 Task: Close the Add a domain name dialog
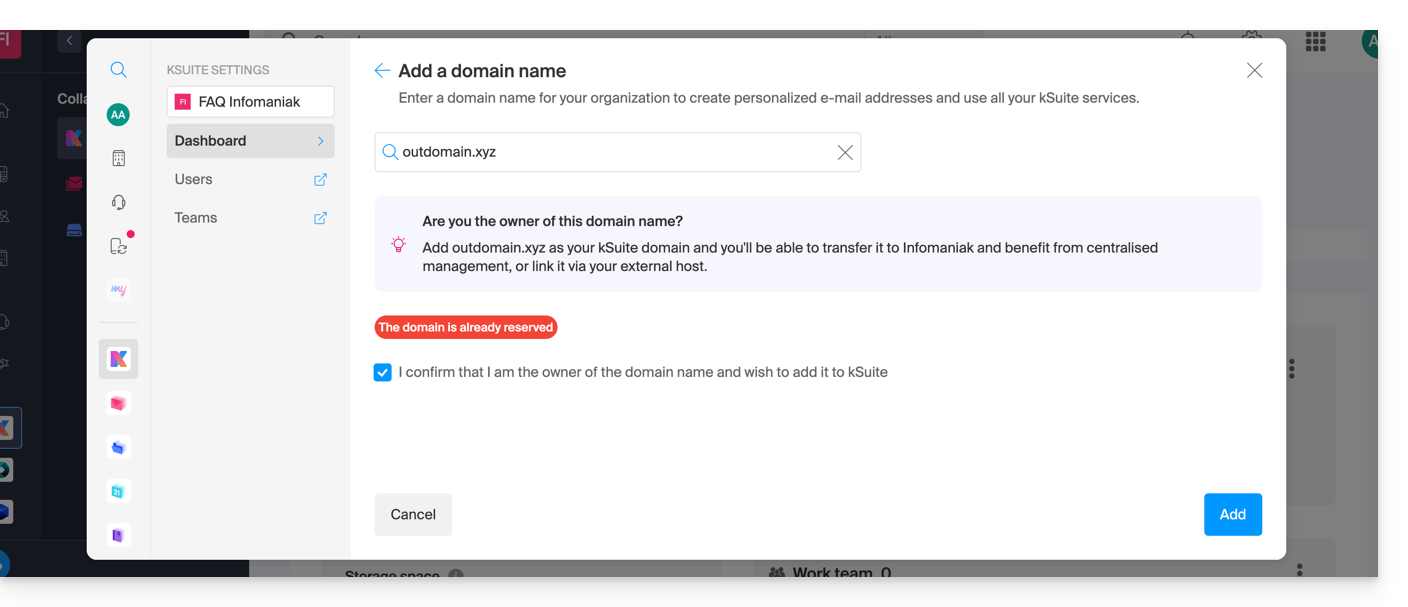tap(1254, 71)
